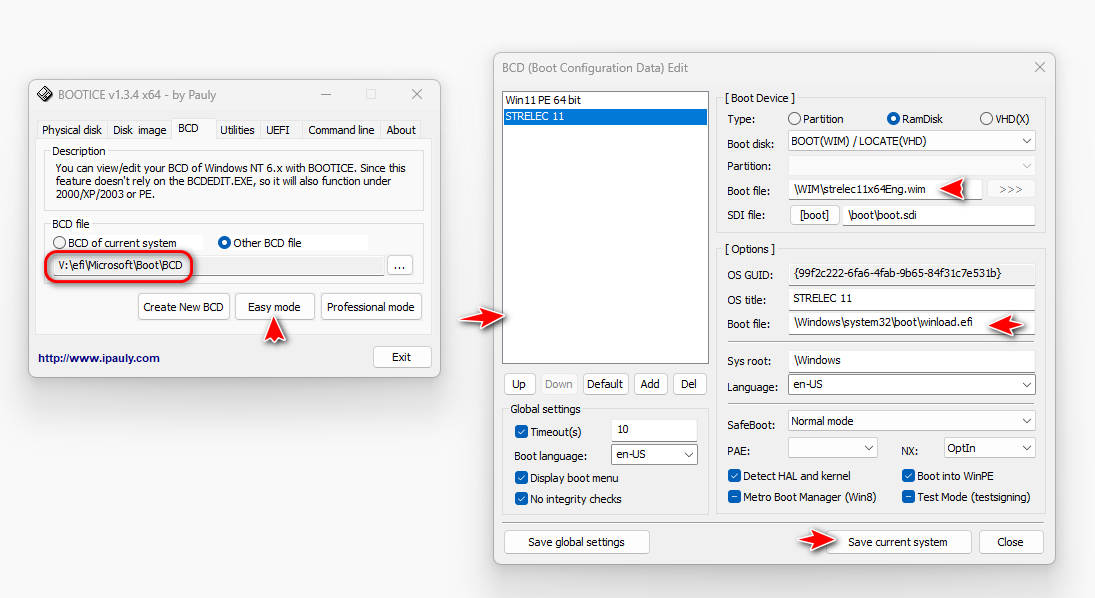Viewport: 1095px width, 598px height.
Task: Open the About tab
Action: (x=401, y=130)
